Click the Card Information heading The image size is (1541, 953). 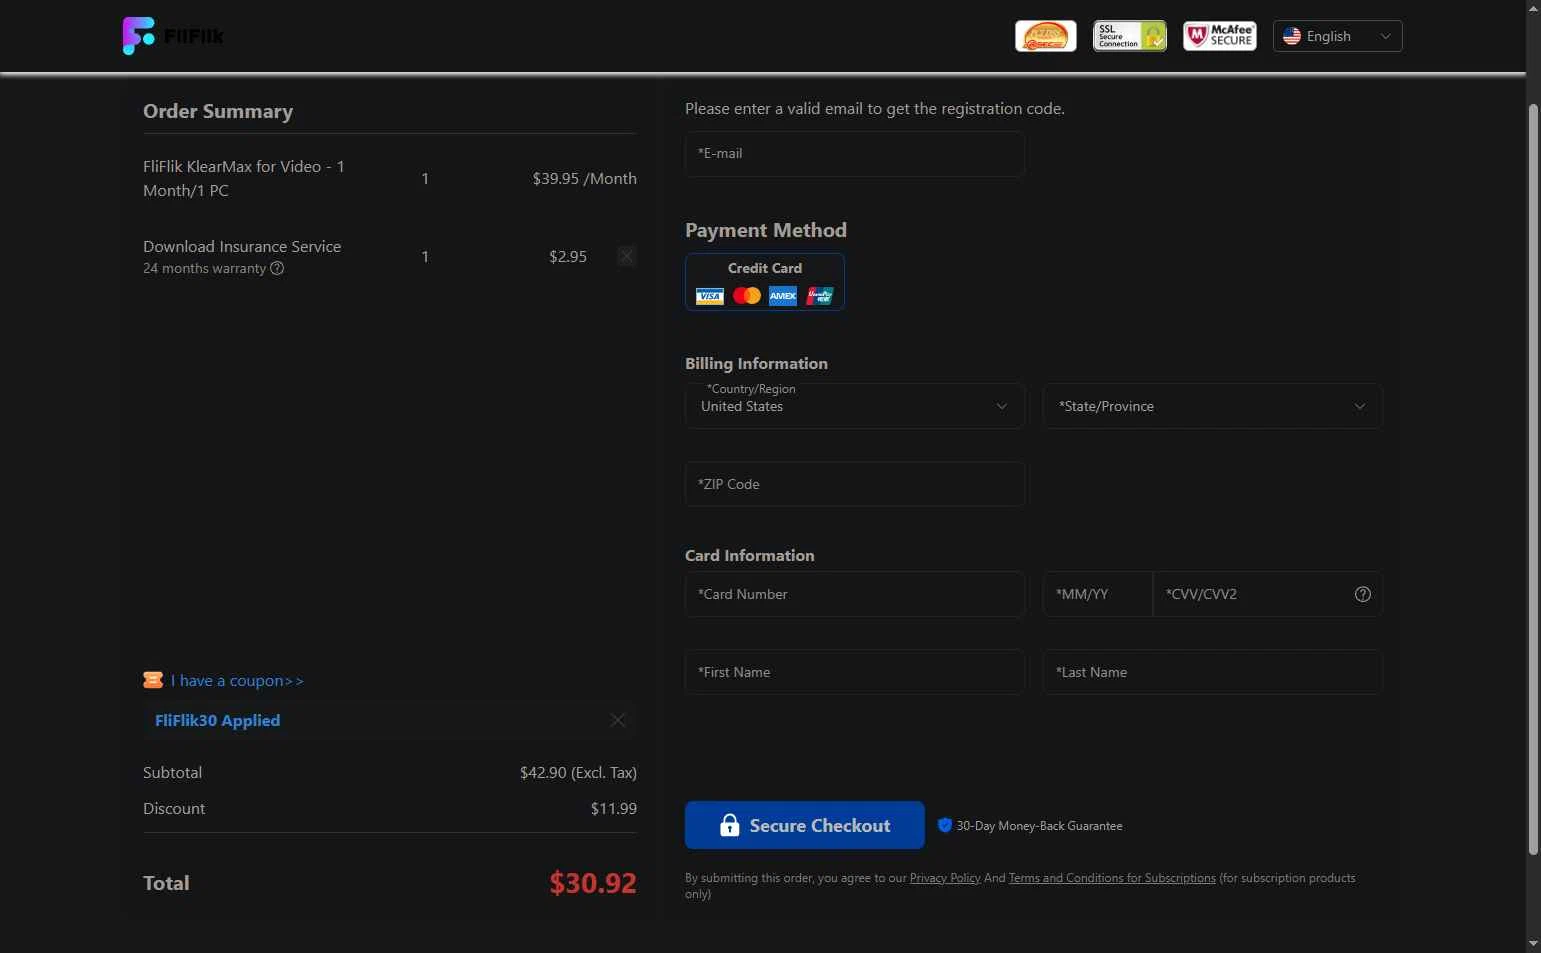[749, 555]
